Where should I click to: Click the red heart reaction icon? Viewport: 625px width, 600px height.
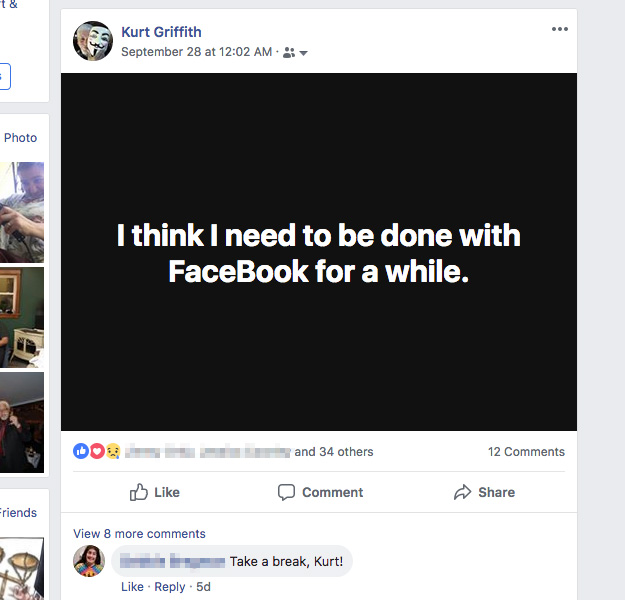pyautogui.click(x=97, y=451)
